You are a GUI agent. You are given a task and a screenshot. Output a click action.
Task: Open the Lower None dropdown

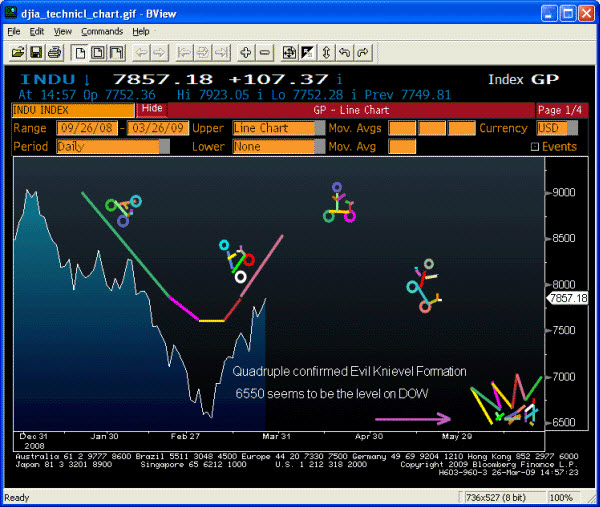coord(319,147)
